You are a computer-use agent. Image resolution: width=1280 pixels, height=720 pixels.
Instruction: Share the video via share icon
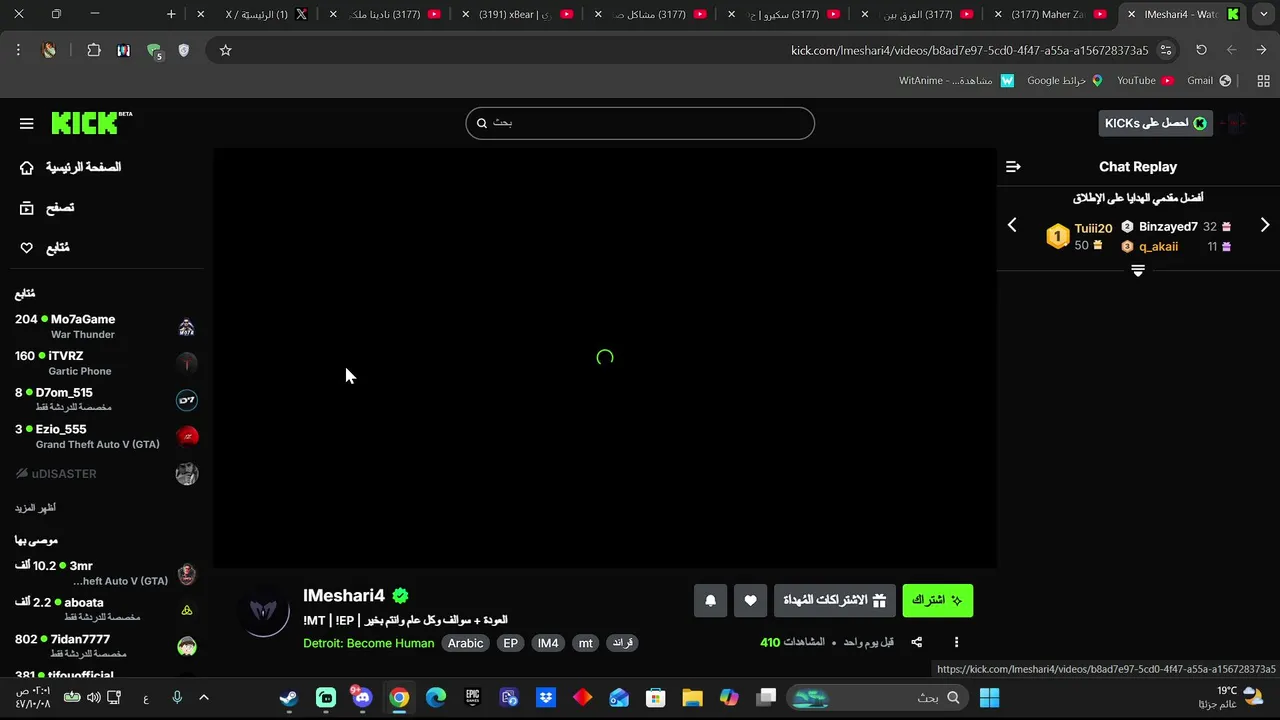click(x=917, y=642)
